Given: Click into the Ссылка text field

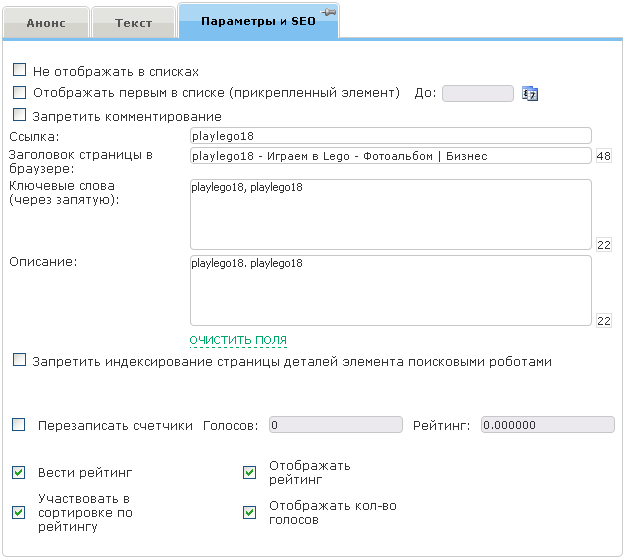Looking at the screenshot, I should coord(390,136).
